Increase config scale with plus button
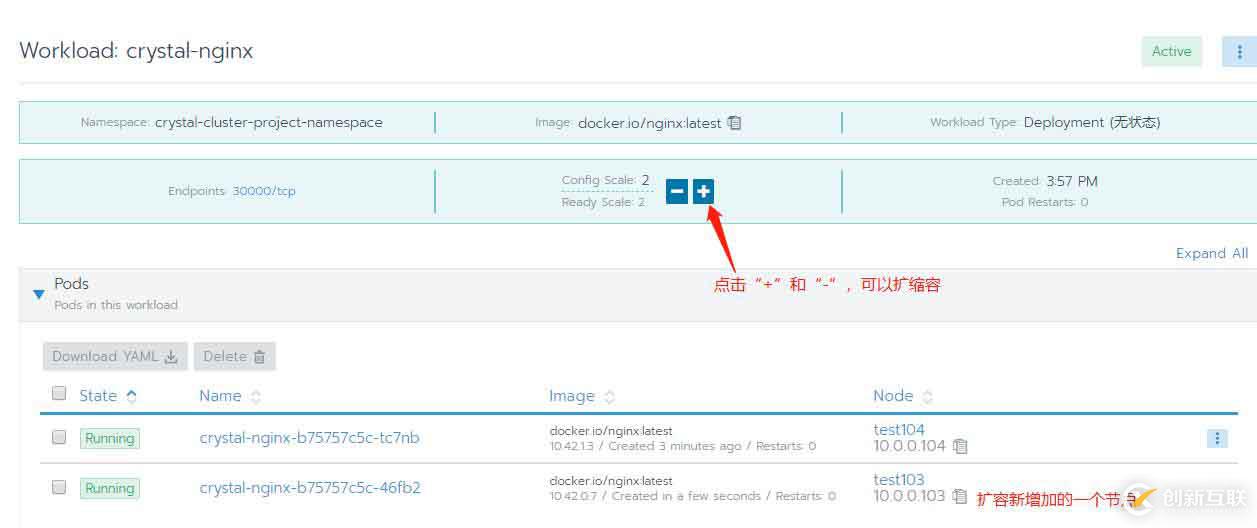This screenshot has height=528, width=1257. (703, 191)
